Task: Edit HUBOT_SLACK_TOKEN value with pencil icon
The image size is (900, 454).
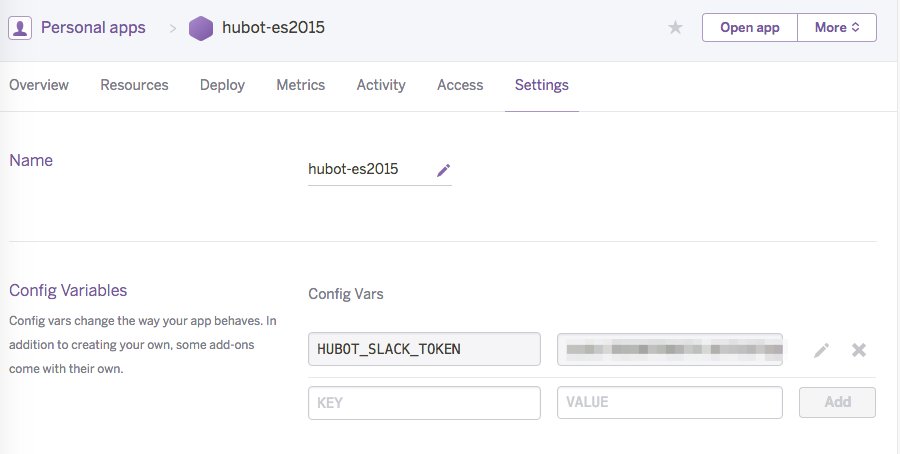Action: pyautogui.click(x=821, y=350)
